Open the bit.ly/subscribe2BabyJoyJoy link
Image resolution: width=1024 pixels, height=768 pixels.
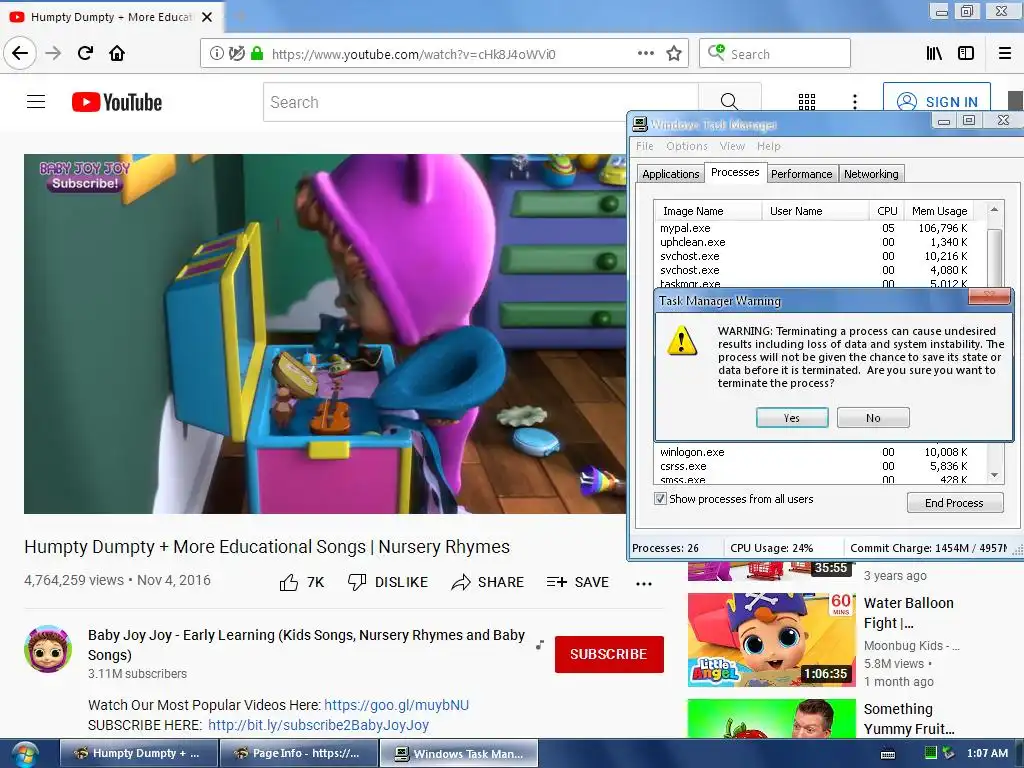[318, 725]
